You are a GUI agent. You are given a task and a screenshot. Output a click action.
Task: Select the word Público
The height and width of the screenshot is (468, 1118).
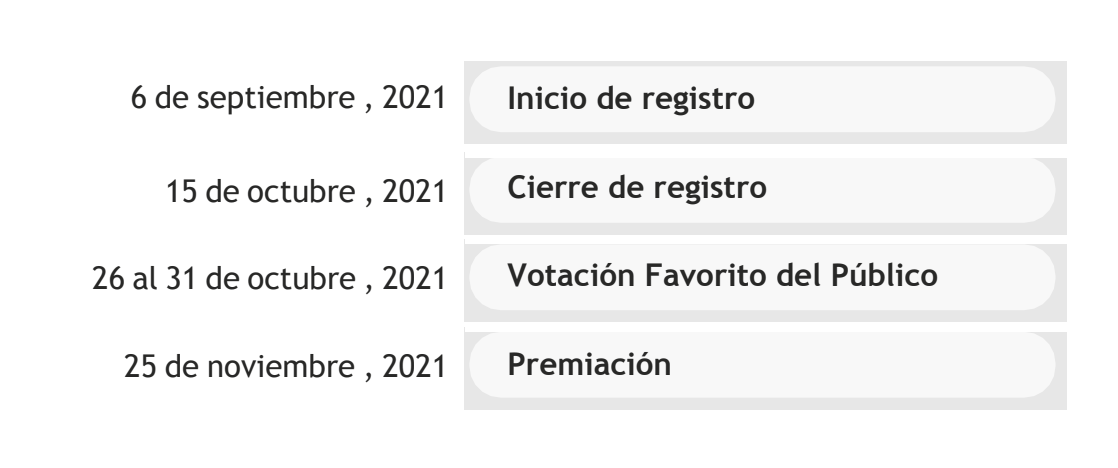[x=884, y=275]
